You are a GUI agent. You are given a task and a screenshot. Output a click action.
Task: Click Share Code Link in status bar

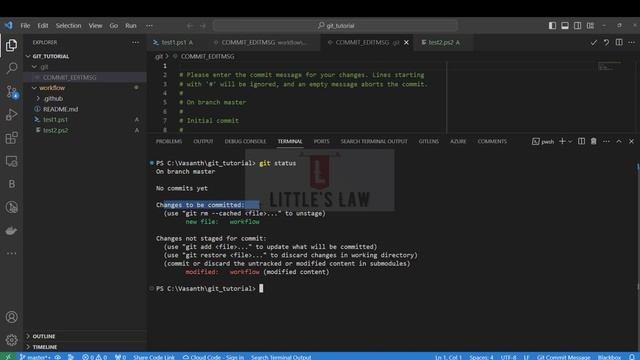(153, 357)
